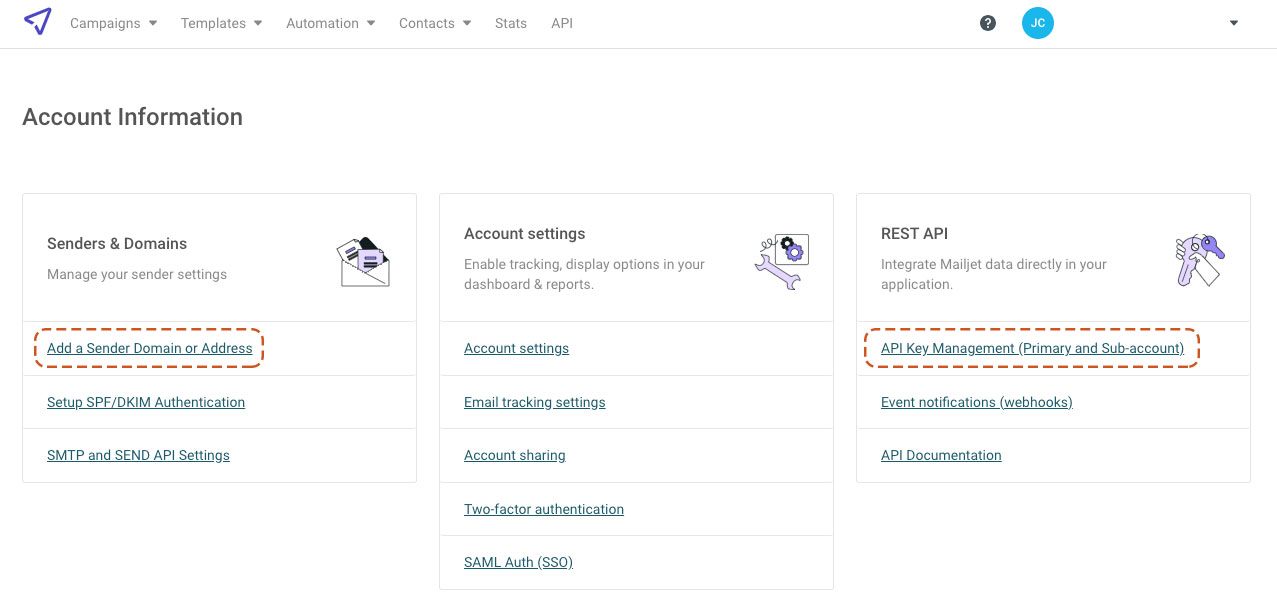Open the Automation menu

(323, 23)
